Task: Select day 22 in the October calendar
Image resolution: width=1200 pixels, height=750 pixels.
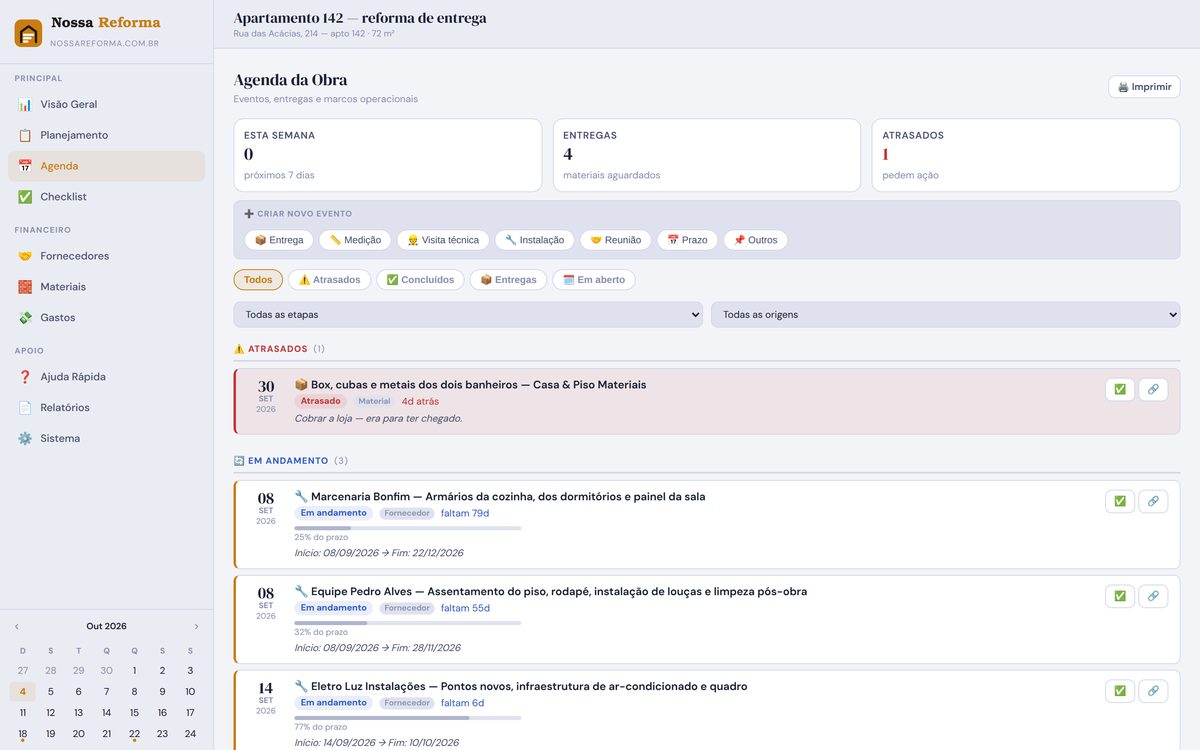Action: (134, 734)
